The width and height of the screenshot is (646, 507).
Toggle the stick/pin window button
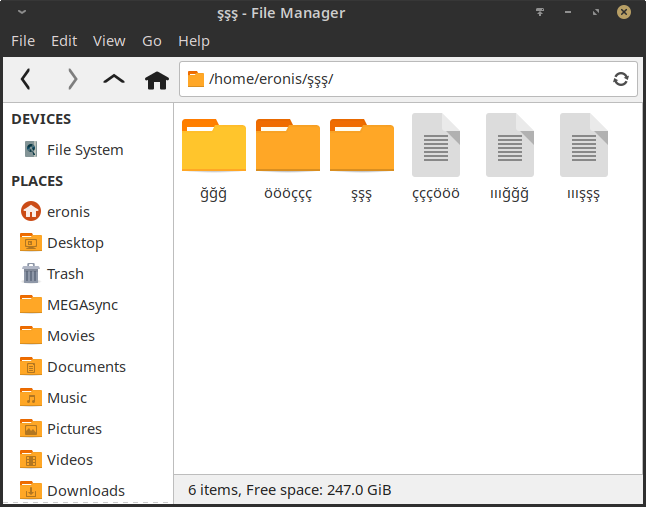(x=540, y=12)
